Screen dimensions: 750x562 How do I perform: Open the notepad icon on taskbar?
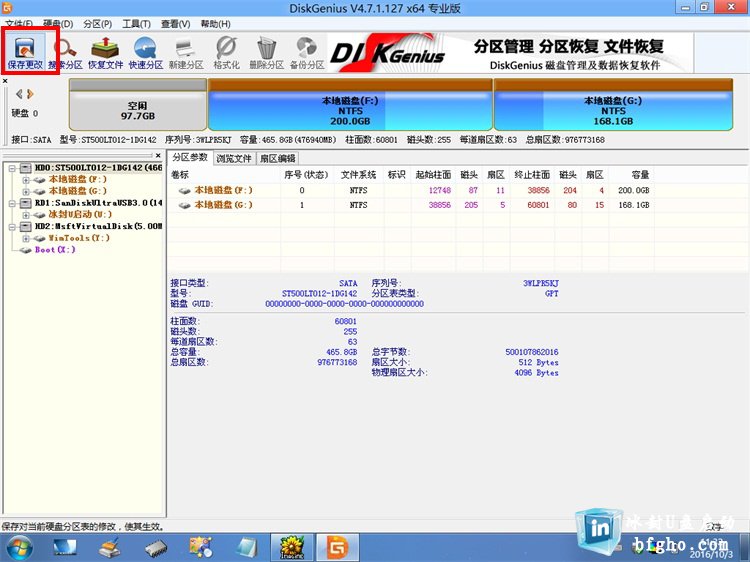tap(247, 548)
